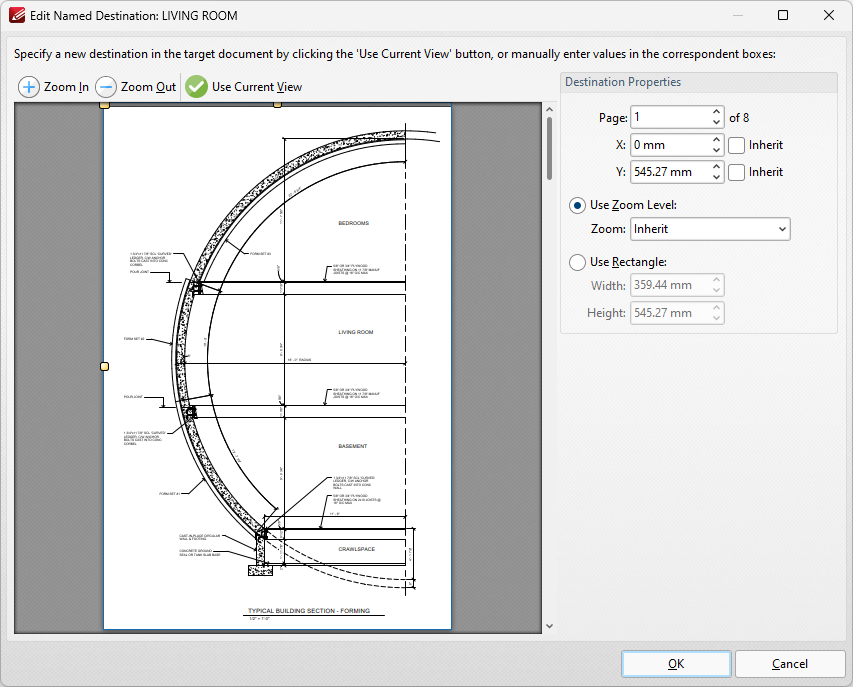Dismiss the dialog with Cancel
Image resolution: width=853 pixels, height=687 pixels.
790,664
